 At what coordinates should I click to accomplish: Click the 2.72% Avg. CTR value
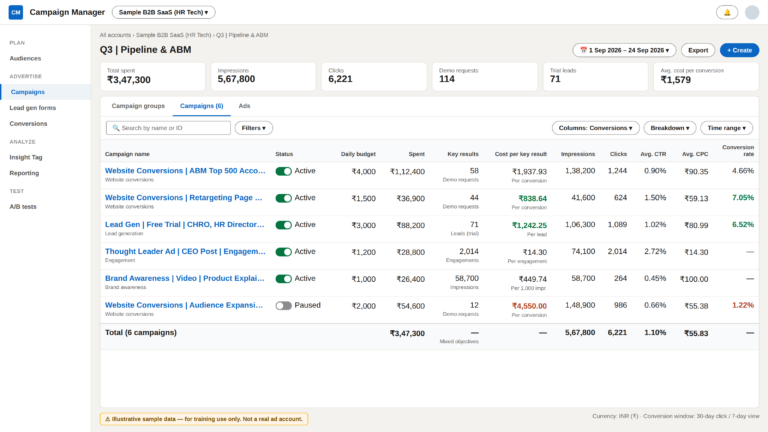[x=655, y=251]
